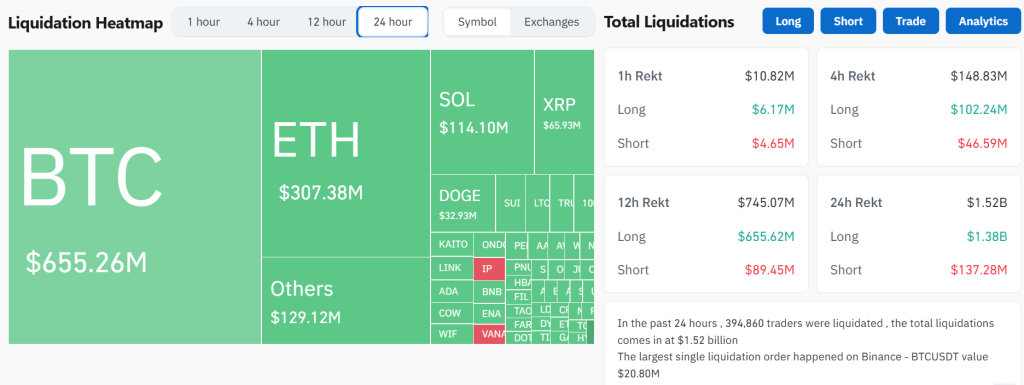This screenshot has width=1024, height=385.
Task: Open the XRP $65.93M heatmap tile
Action: pyautogui.click(x=564, y=112)
